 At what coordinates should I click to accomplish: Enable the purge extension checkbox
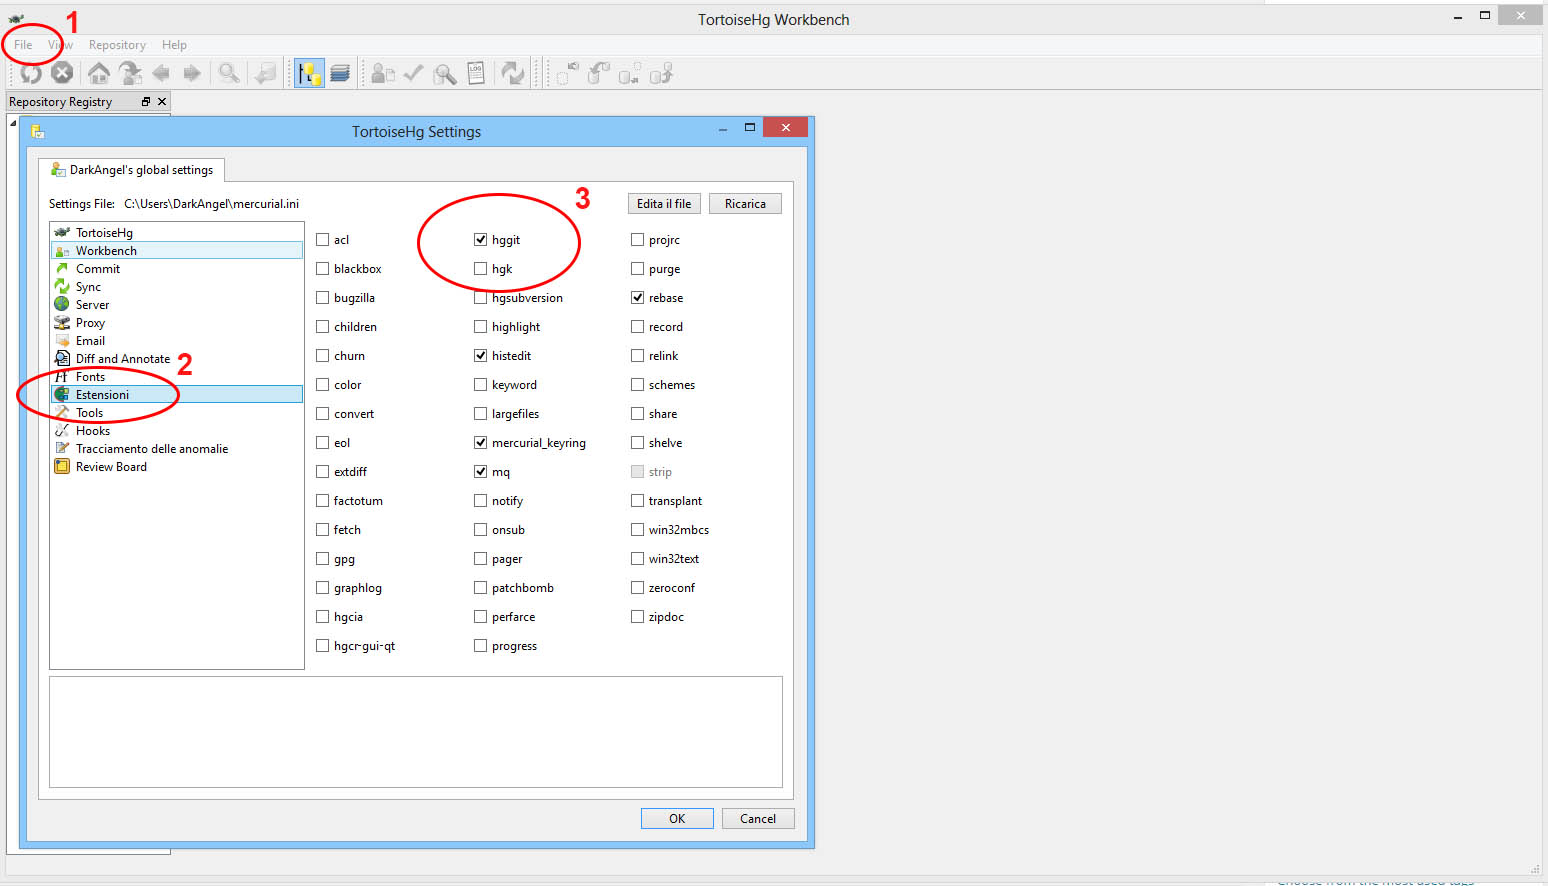(x=637, y=269)
